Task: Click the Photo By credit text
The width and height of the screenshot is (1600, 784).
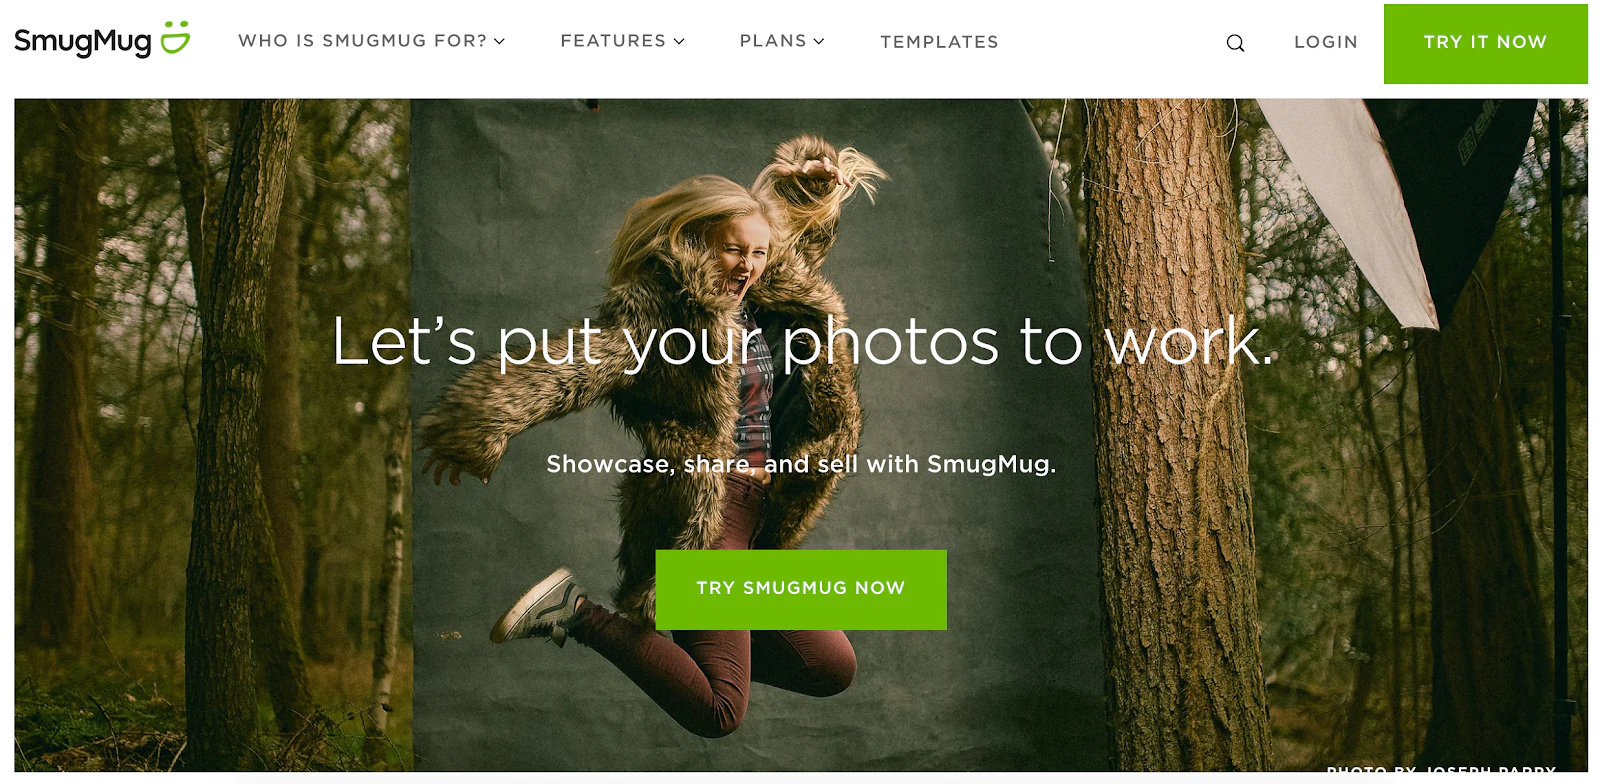Action: click(x=1441, y=770)
